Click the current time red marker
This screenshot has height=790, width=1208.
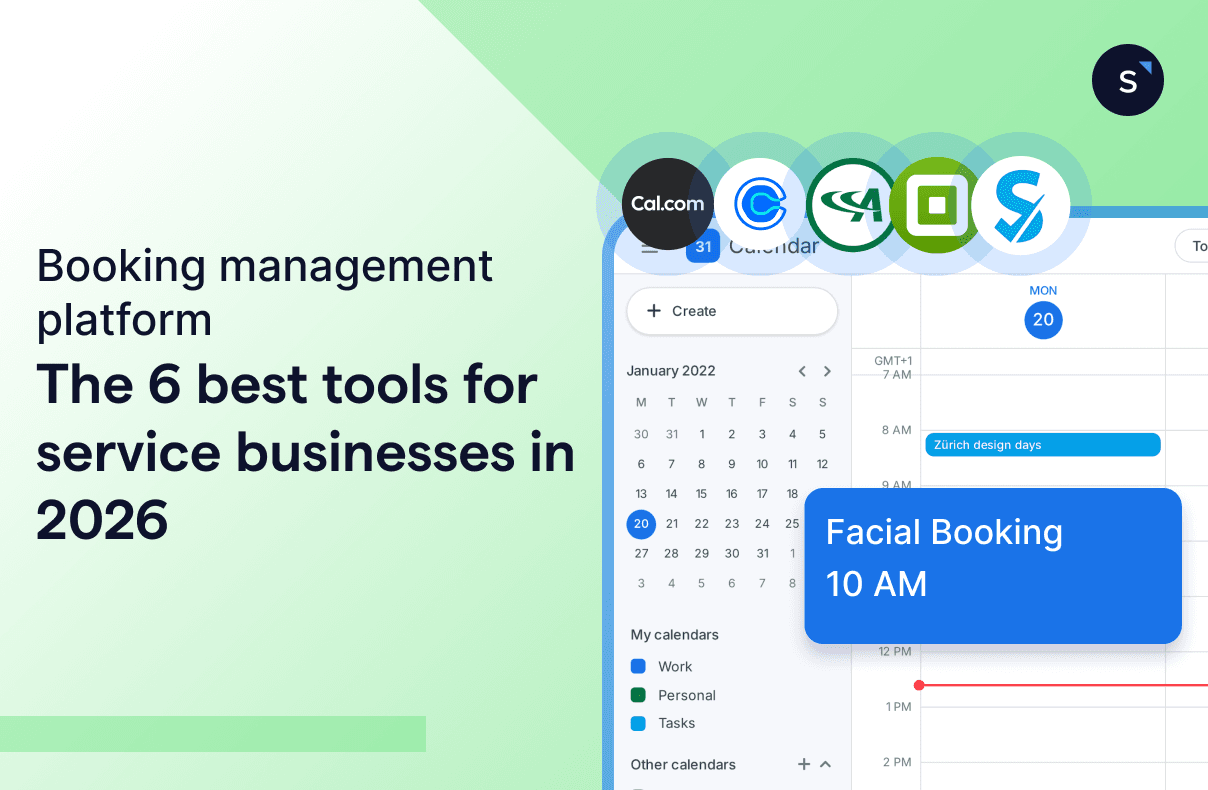pyautogui.click(x=919, y=685)
